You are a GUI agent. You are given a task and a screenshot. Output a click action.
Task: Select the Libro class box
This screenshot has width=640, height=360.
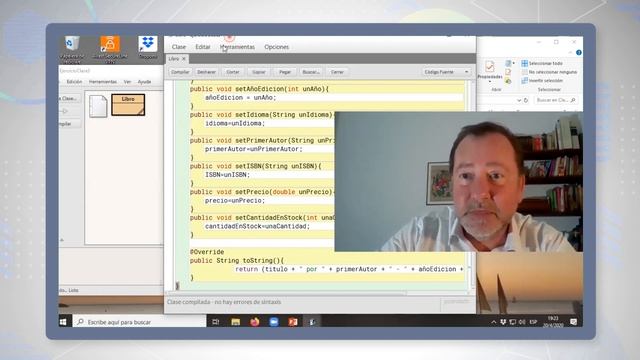coord(128,104)
